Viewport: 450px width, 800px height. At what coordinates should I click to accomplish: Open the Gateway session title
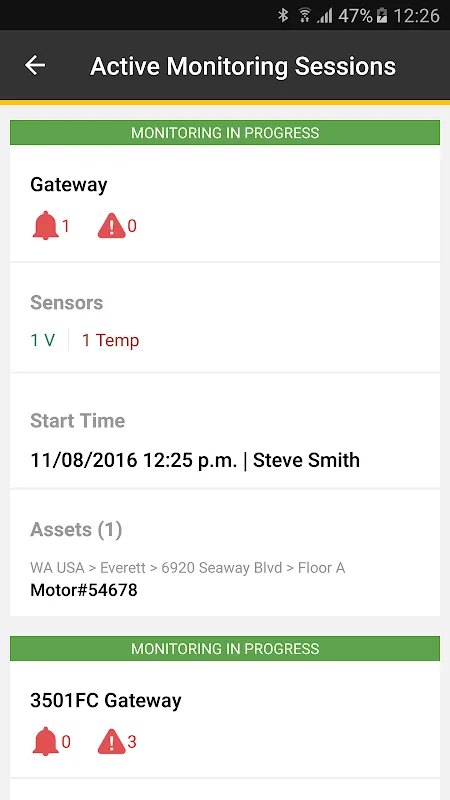[x=69, y=185]
